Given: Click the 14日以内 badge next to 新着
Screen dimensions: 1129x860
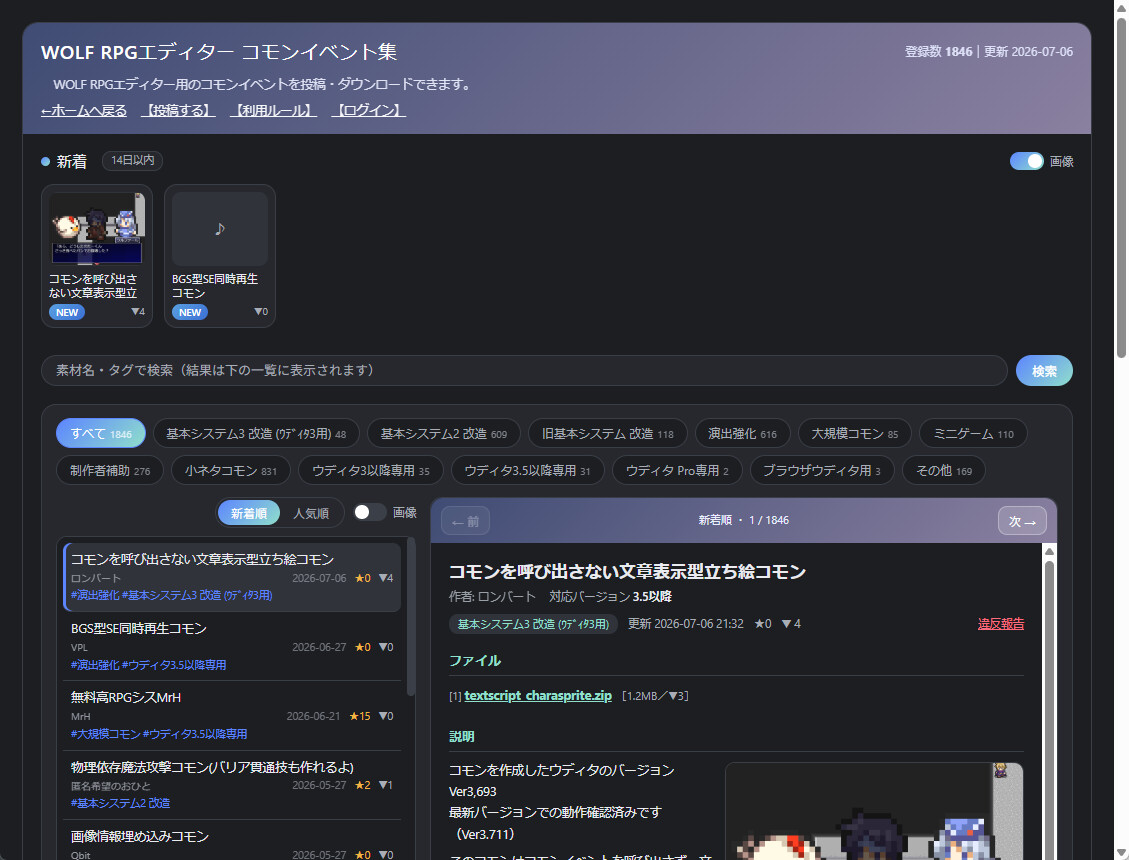Looking at the screenshot, I should (x=132, y=160).
